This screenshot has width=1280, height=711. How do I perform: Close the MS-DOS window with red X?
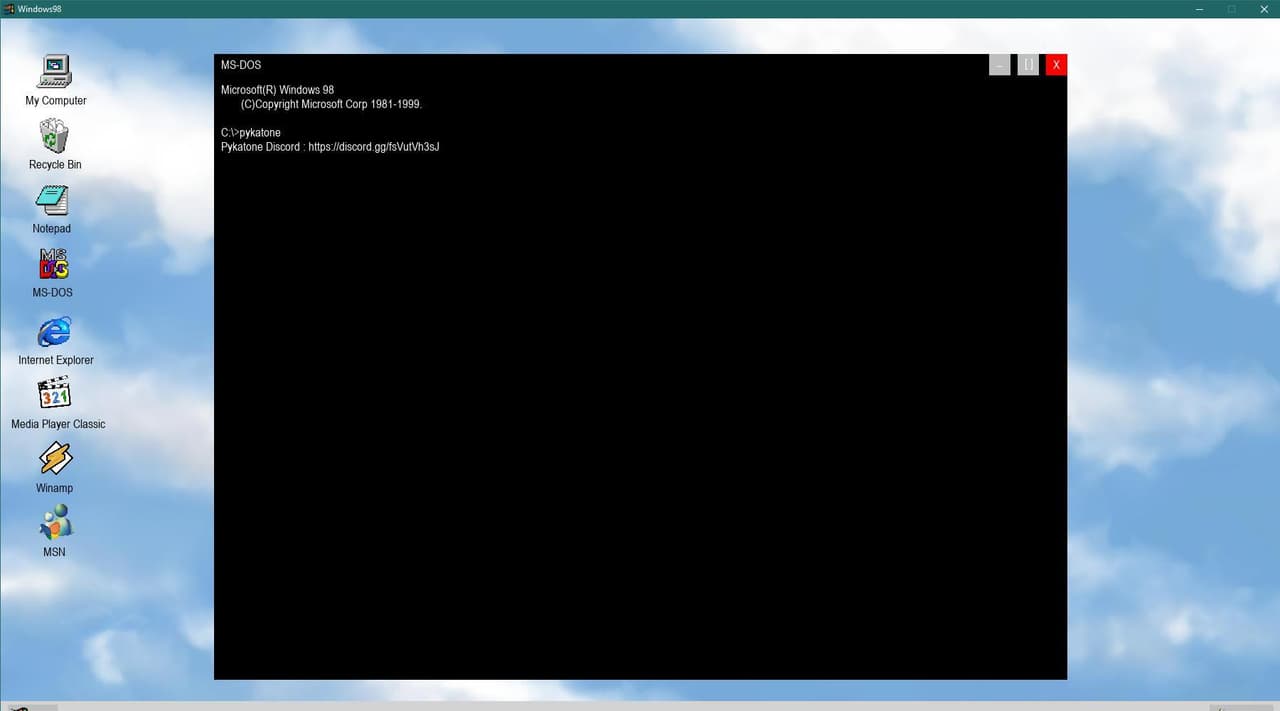1056,65
